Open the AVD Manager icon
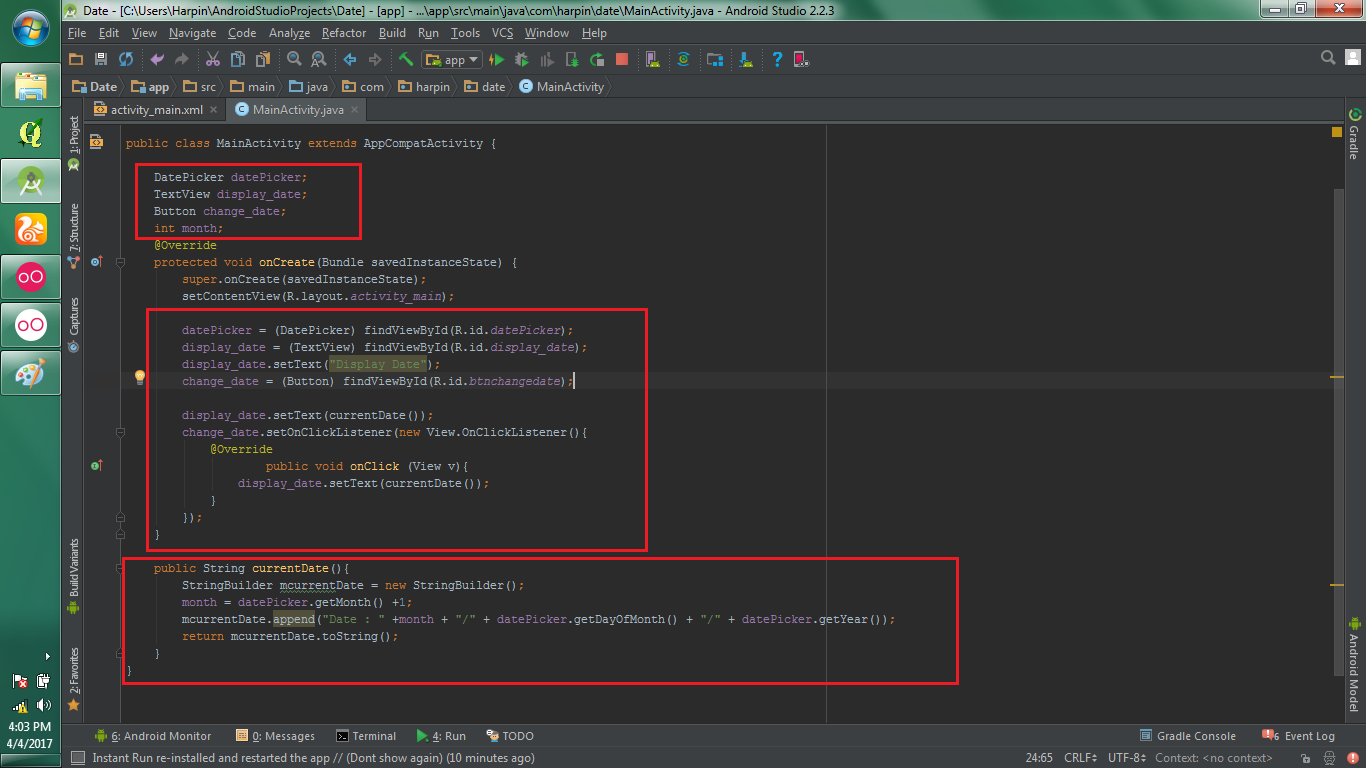The height and width of the screenshot is (768, 1366). 652,60
